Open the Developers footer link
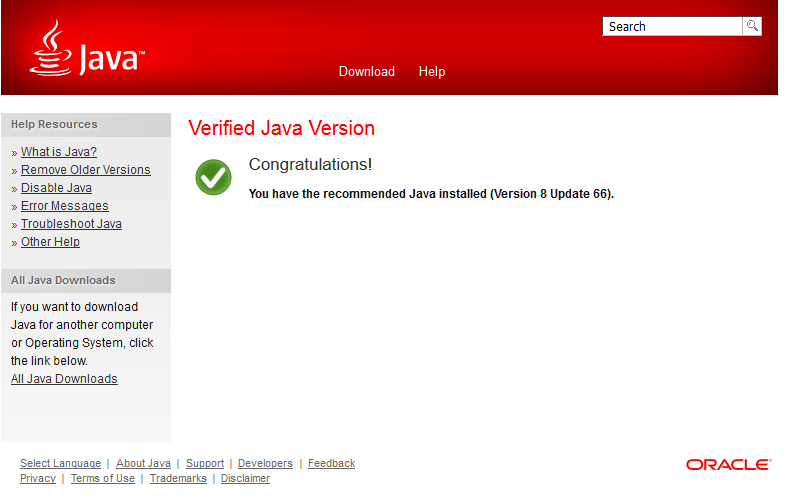Image resolution: width=803 pixels, height=503 pixels. pos(265,464)
